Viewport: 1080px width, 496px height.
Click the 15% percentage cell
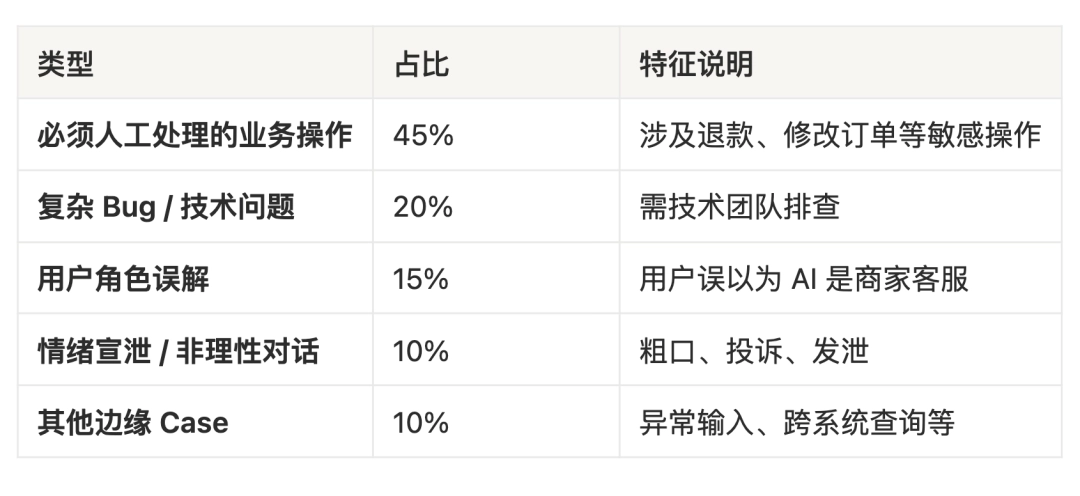[421, 279]
